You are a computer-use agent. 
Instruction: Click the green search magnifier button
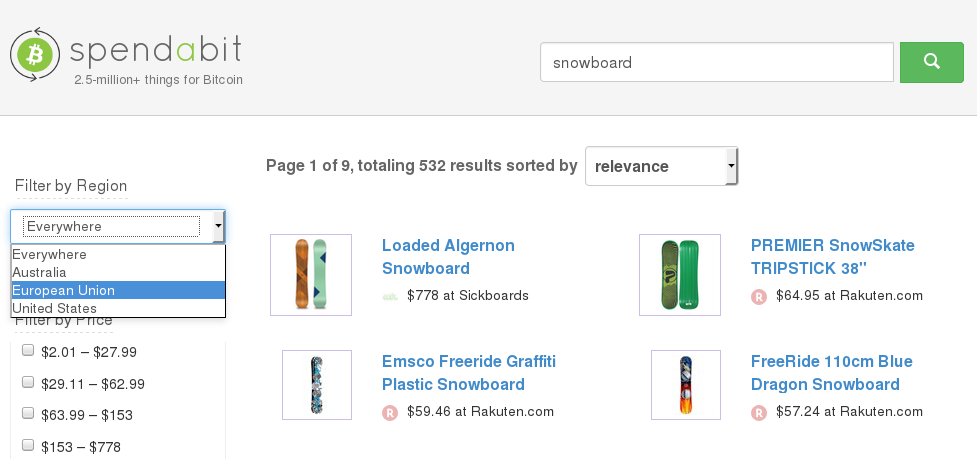pyautogui.click(x=931, y=62)
